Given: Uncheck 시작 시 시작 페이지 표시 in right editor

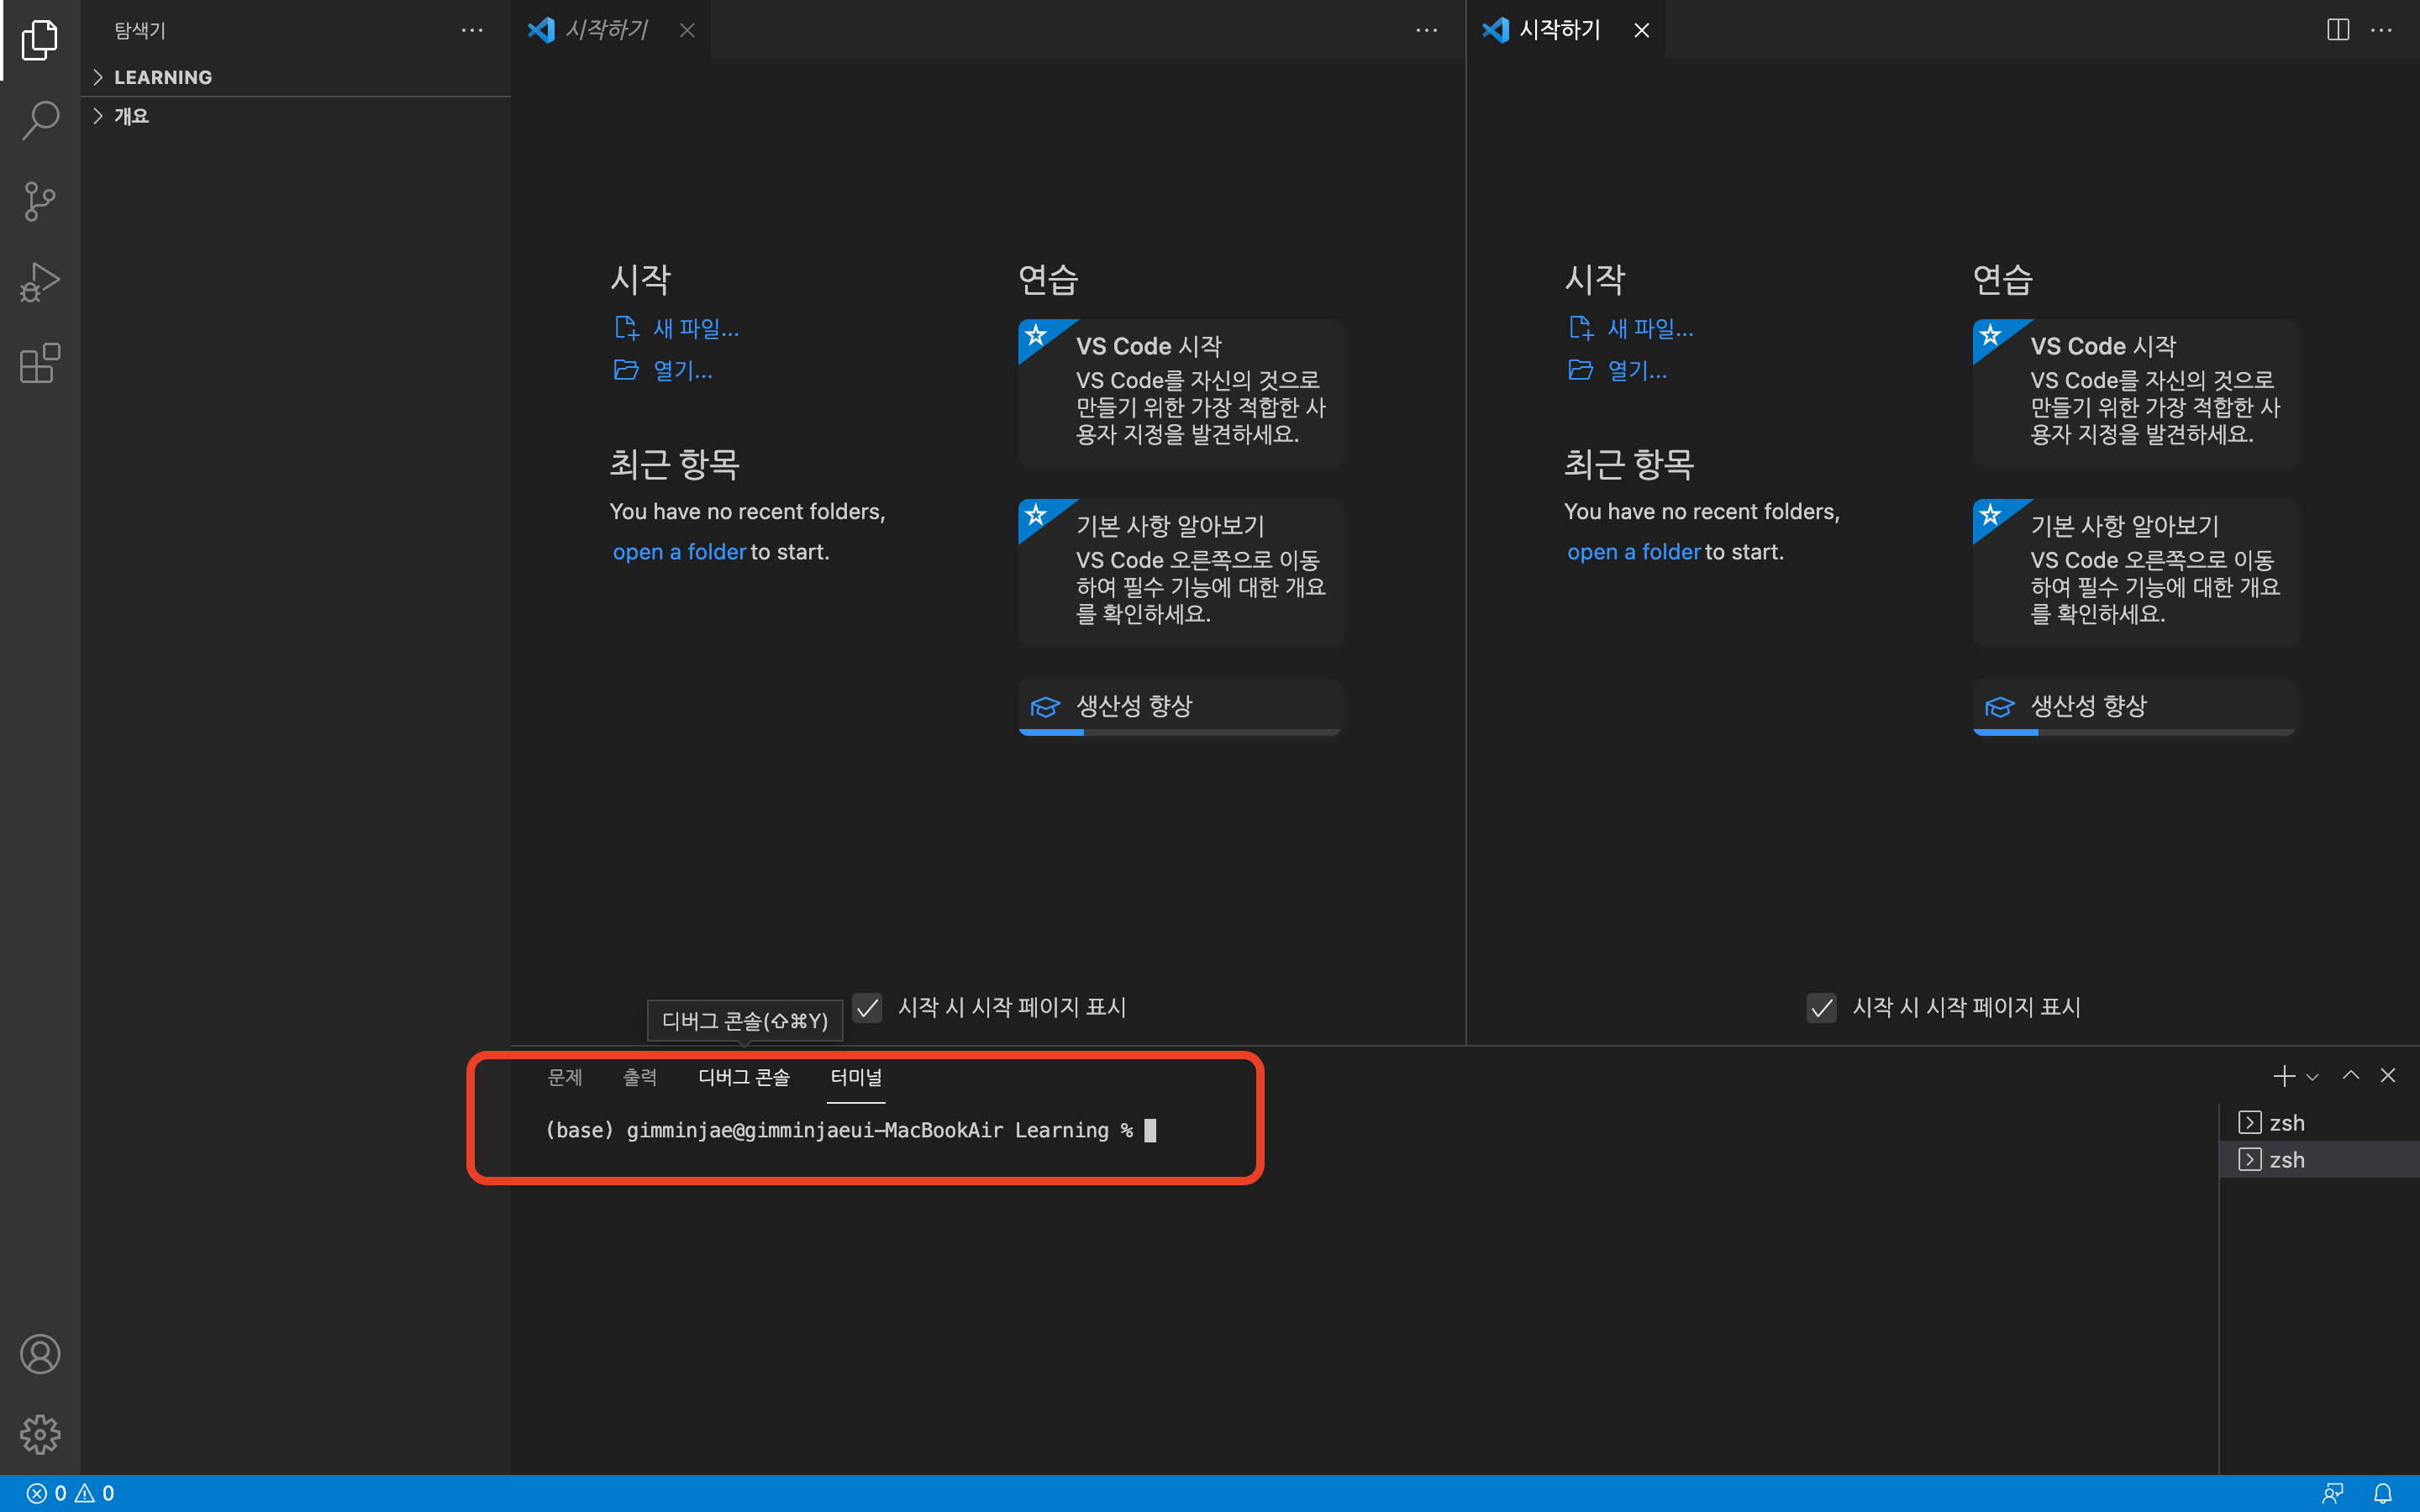Looking at the screenshot, I should tap(1822, 1007).
